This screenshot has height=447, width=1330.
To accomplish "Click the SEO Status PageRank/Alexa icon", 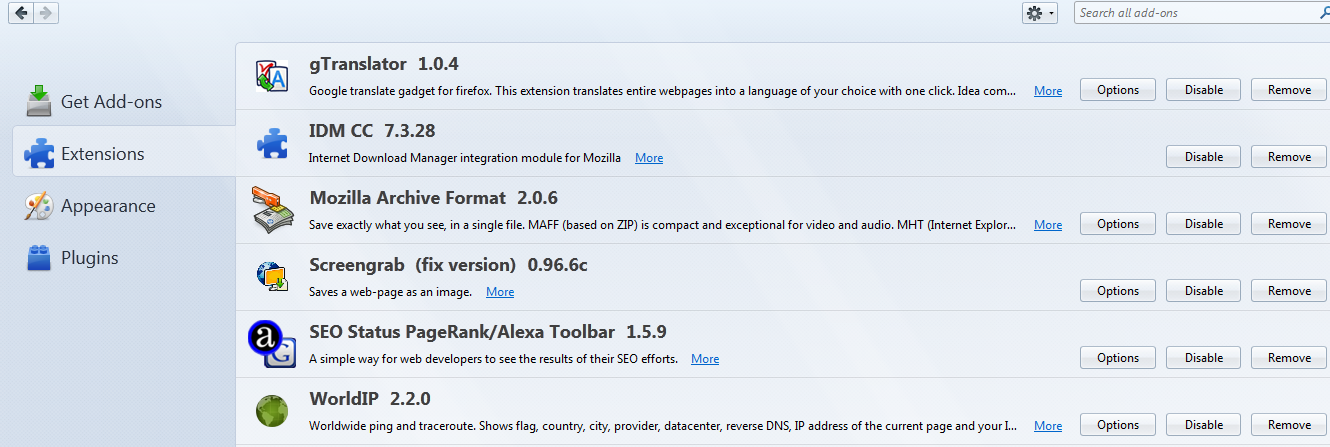I will click(x=271, y=344).
